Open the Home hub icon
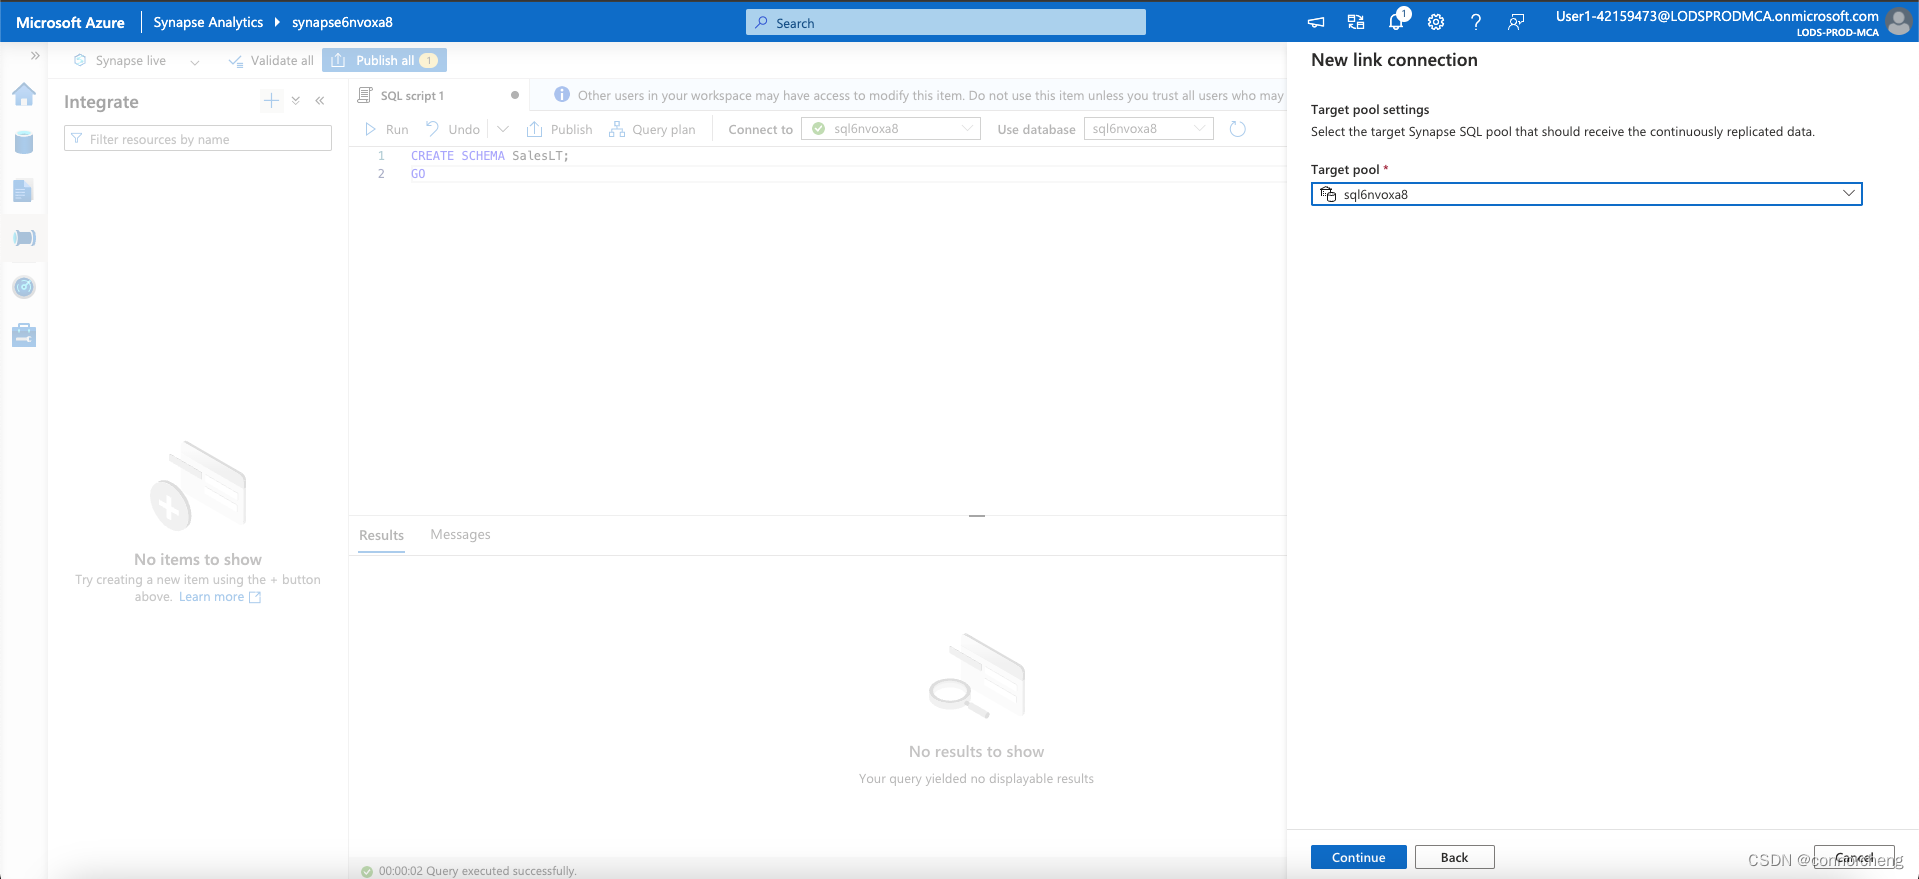 (24, 95)
